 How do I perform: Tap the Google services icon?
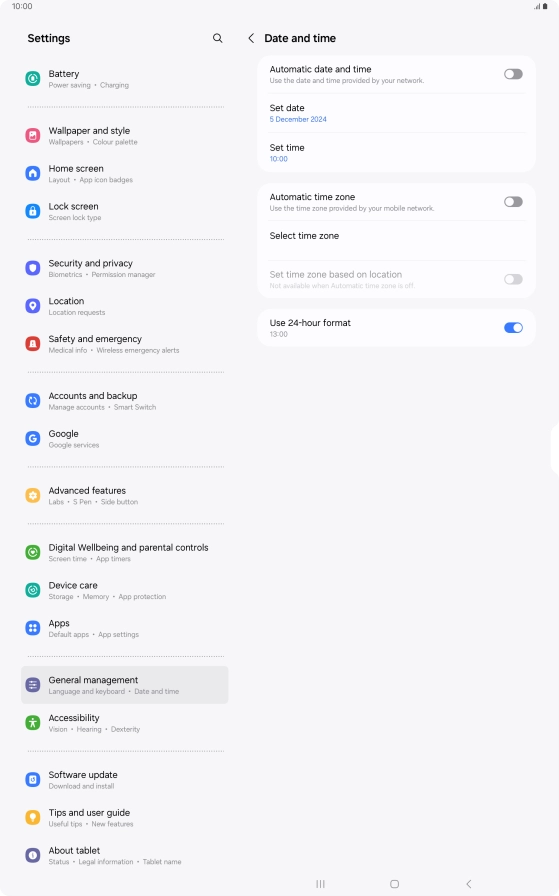33,439
